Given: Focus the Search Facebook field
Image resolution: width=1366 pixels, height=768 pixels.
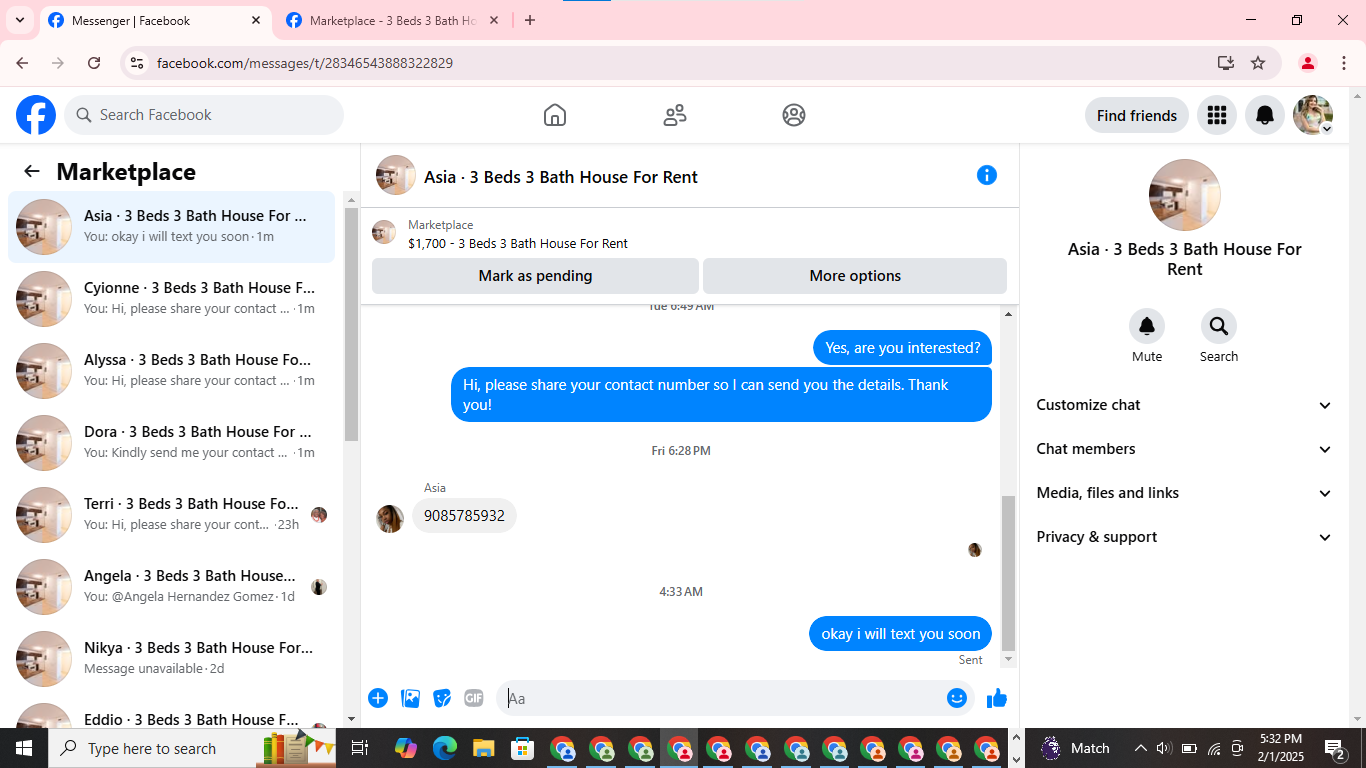Looking at the screenshot, I should (x=204, y=115).
